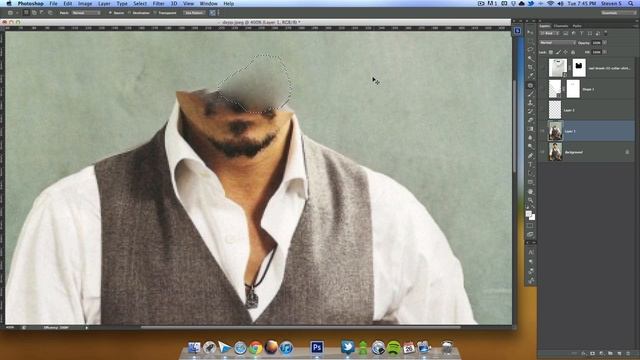Delete the selected layer
Screen dimensions: 640x360
click(x=628, y=353)
